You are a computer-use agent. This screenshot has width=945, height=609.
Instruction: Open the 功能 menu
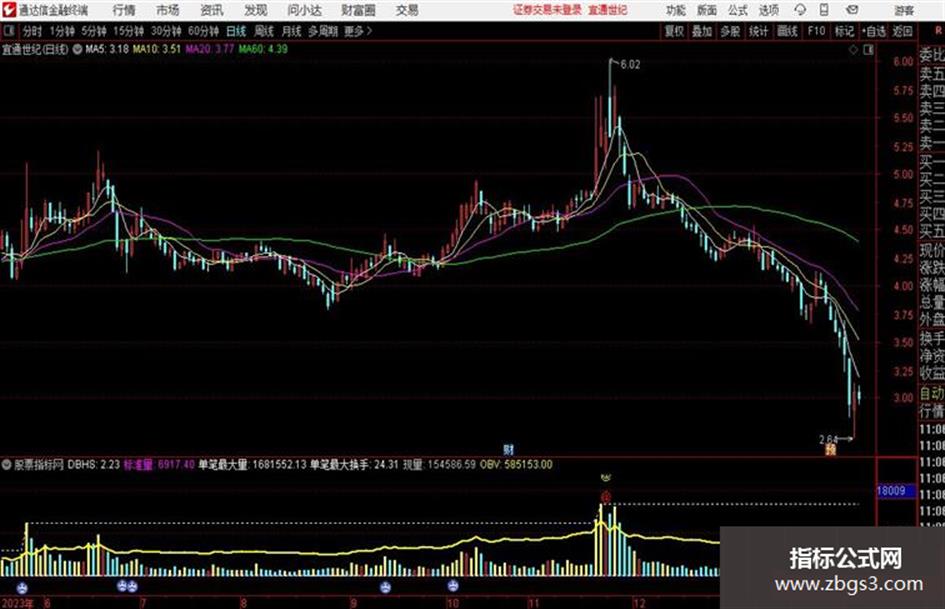point(676,10)
